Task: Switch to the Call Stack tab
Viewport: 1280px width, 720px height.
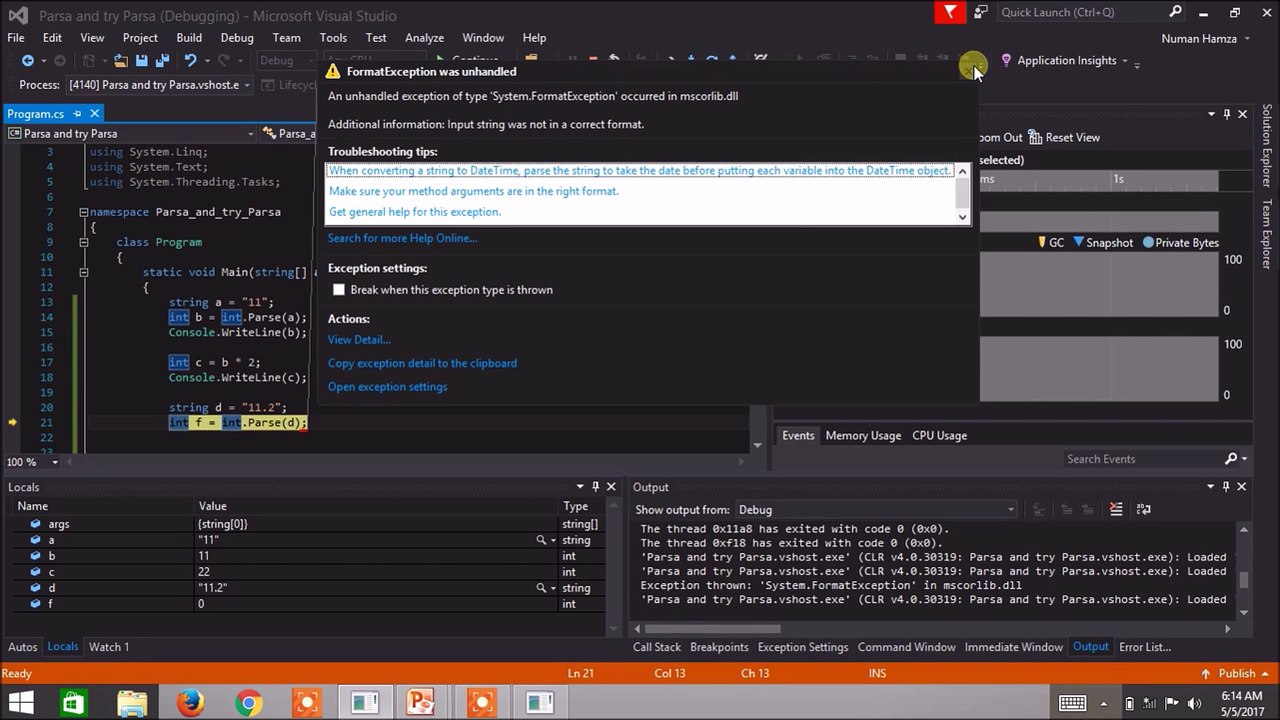Action: tap(656, 647)
